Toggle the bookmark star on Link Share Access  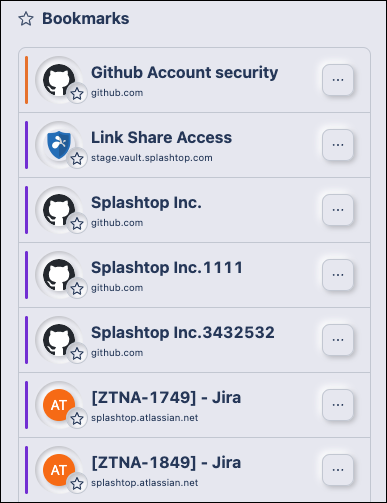point(77,159)
